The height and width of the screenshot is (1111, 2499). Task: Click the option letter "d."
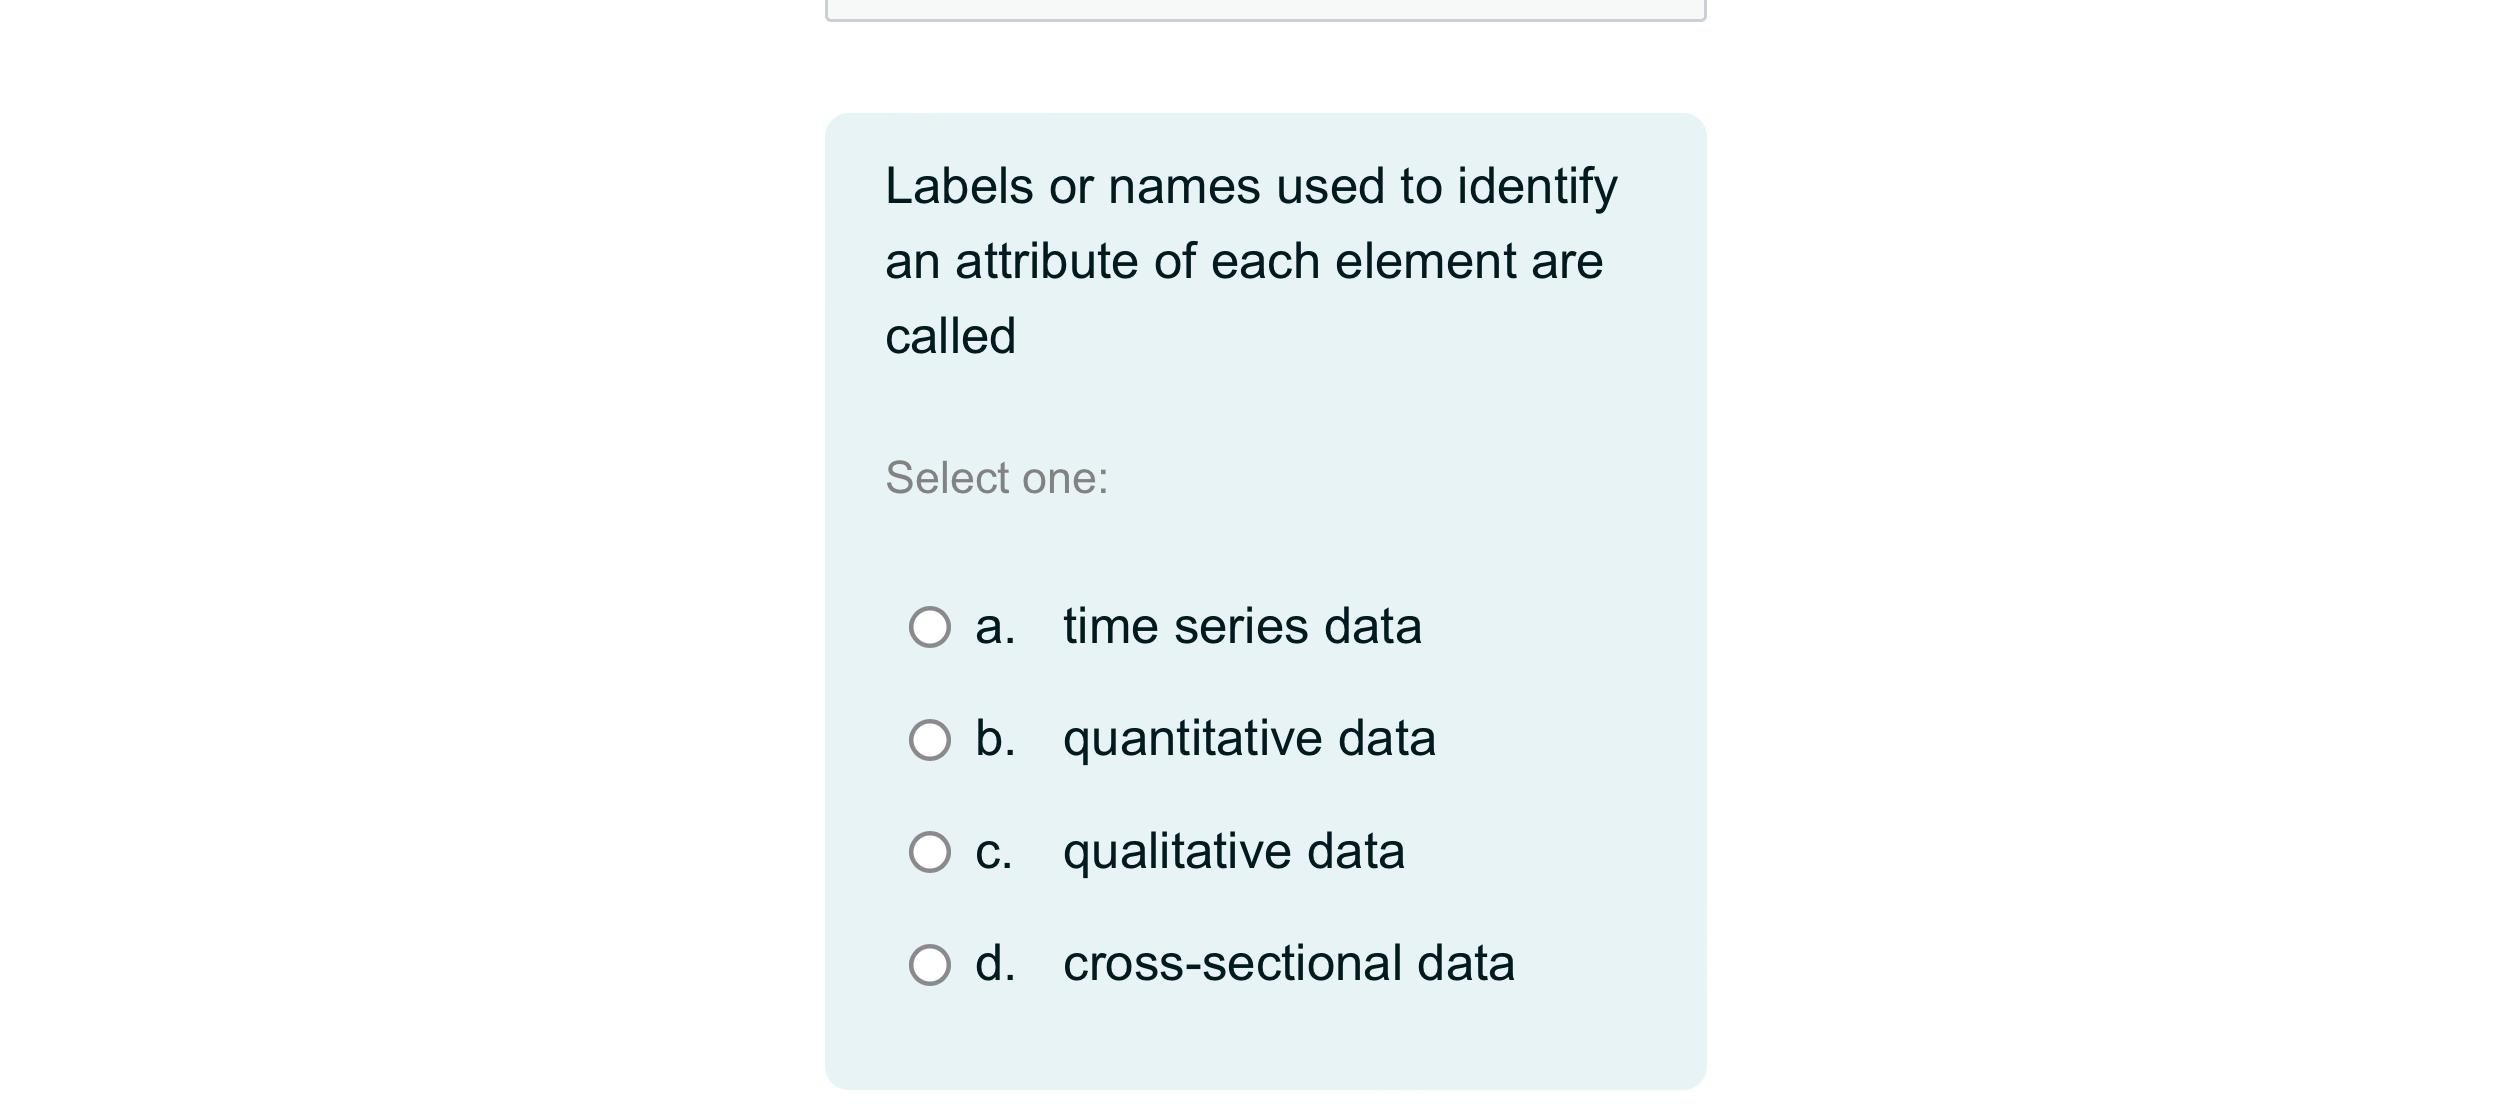tap(994, 964)
